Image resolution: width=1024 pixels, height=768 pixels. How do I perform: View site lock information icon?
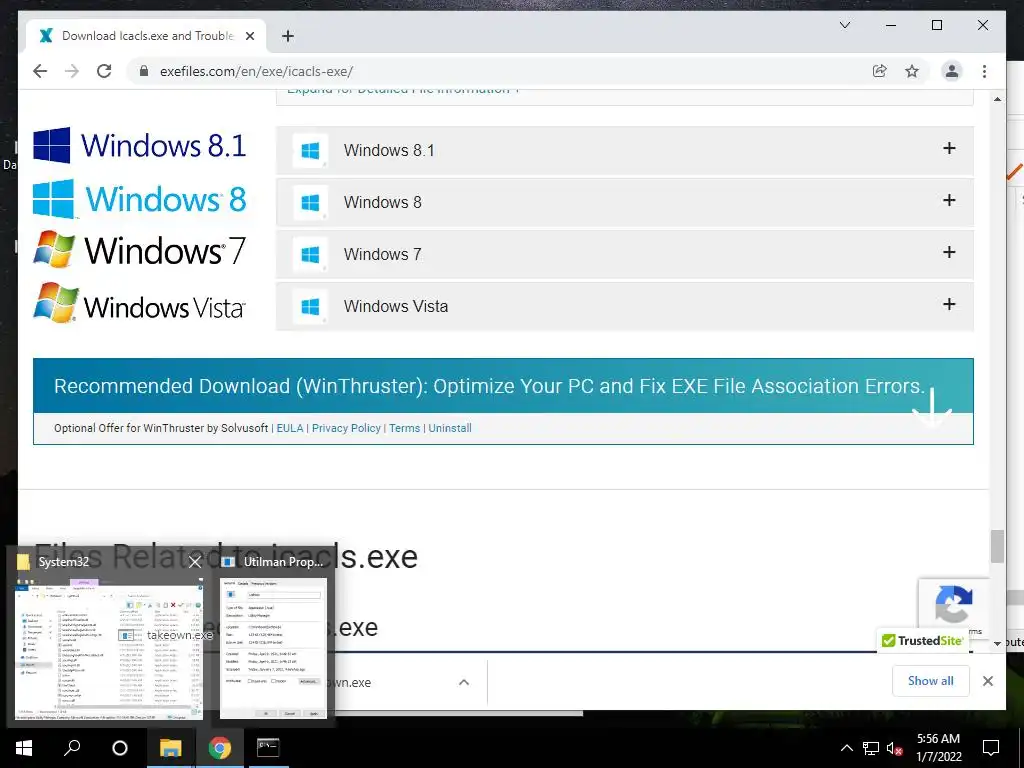tap(144, 71)
